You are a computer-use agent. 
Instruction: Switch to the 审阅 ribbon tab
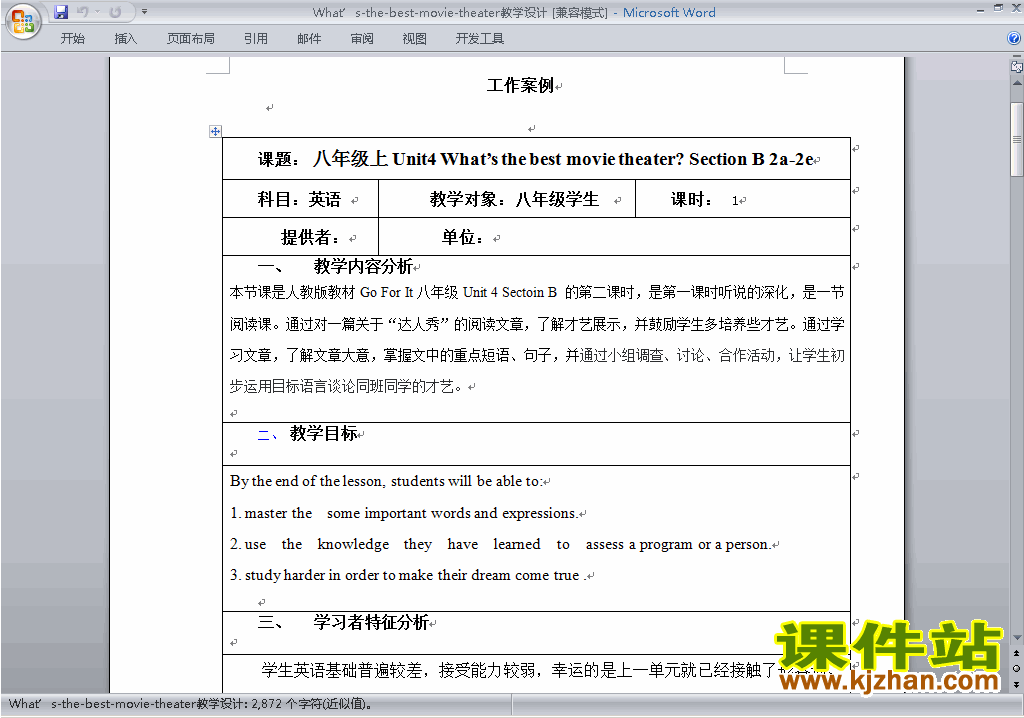[362, 39]
